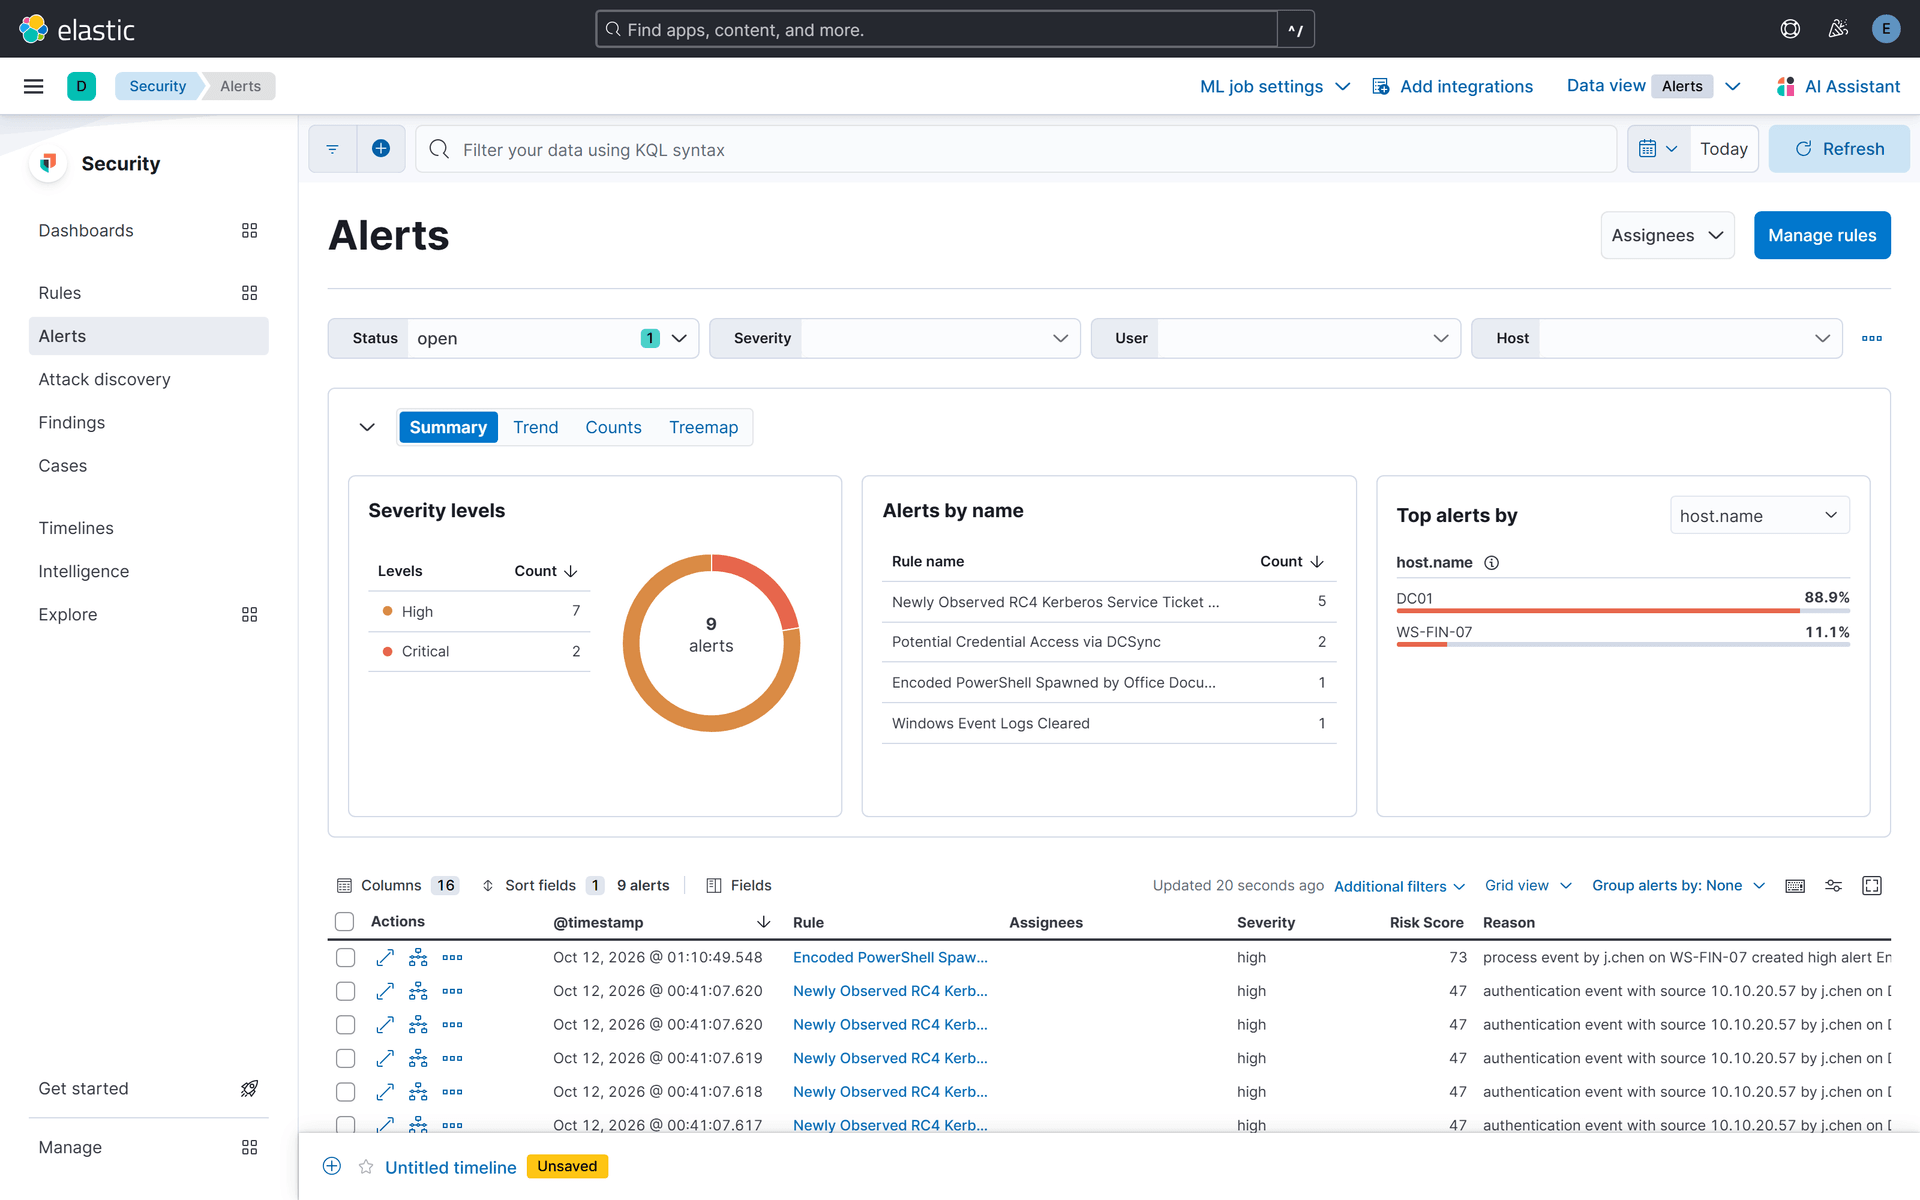This screenshot has width=1920, height=1200.
Task: Open the AI Assistant
Action: click(x=1838, y=86)
